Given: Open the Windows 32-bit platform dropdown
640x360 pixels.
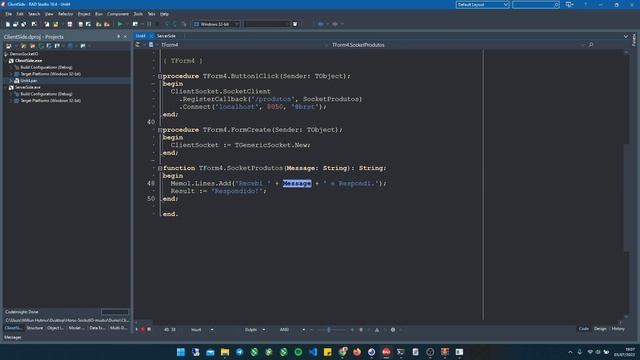Looking at the screenshot, I should tap(216, 24).
